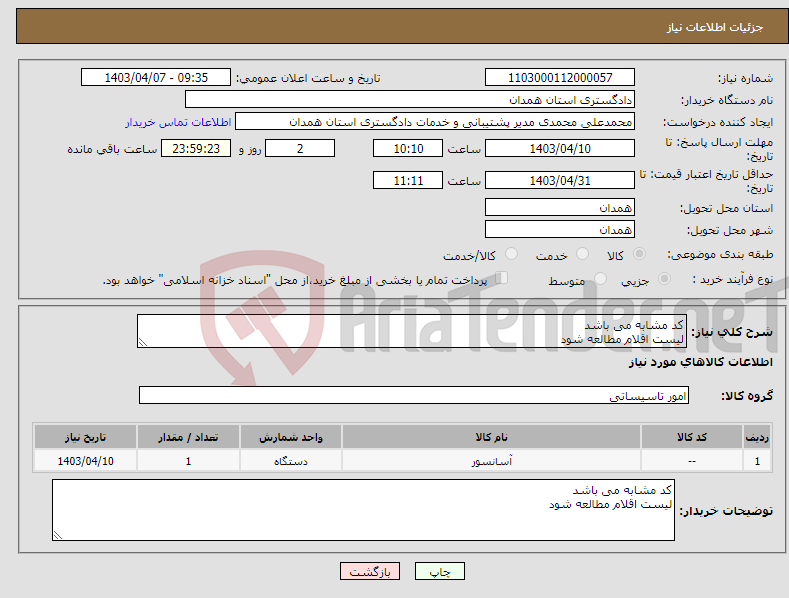Click the -- item code cell
Image resolution: width=789 pixels, height=598 pixels.
click(x=691, y=461)
